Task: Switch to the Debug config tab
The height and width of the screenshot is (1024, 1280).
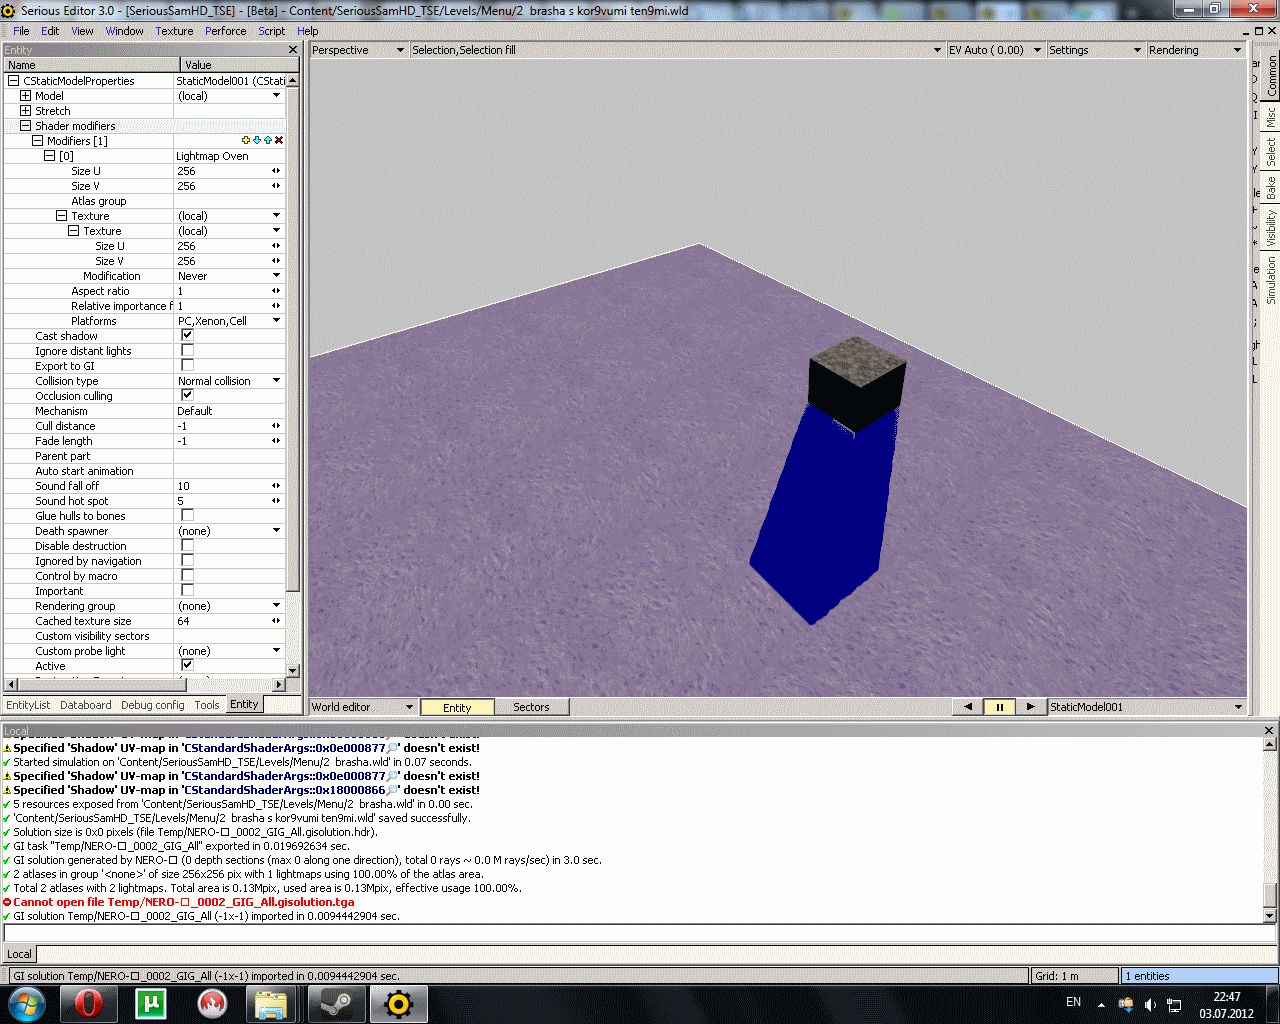Action: pyautogui.click(x=153, y=705)
